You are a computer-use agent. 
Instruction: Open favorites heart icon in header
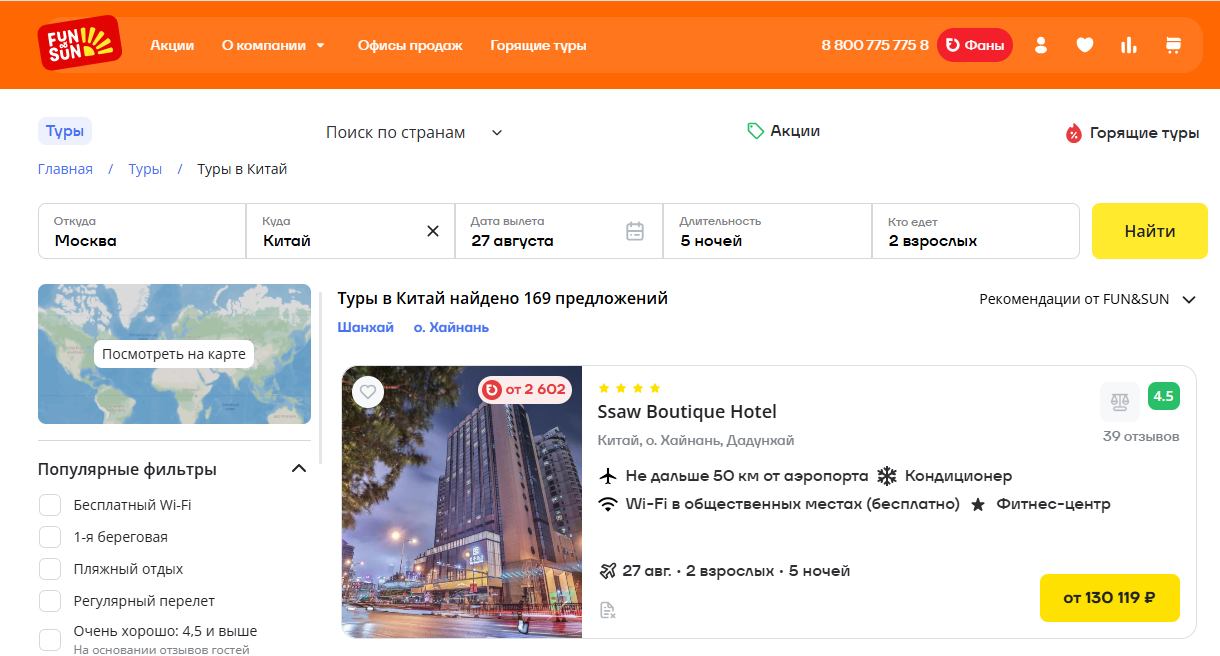click(x=1085, y=45)
